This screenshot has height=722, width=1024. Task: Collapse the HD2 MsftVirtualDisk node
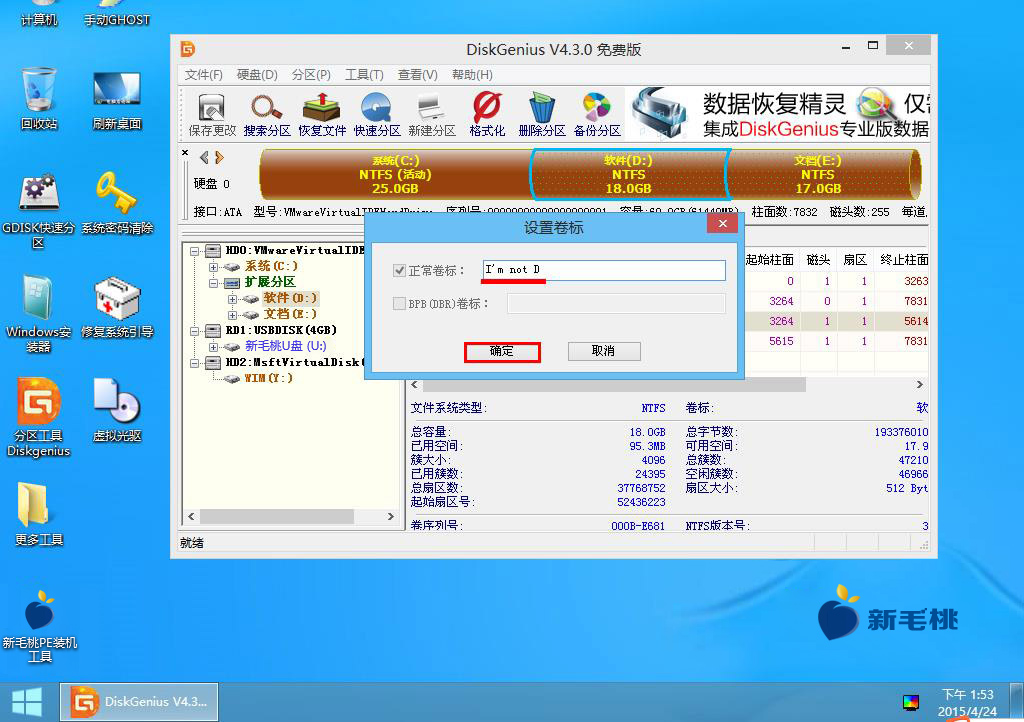(194, 363)
